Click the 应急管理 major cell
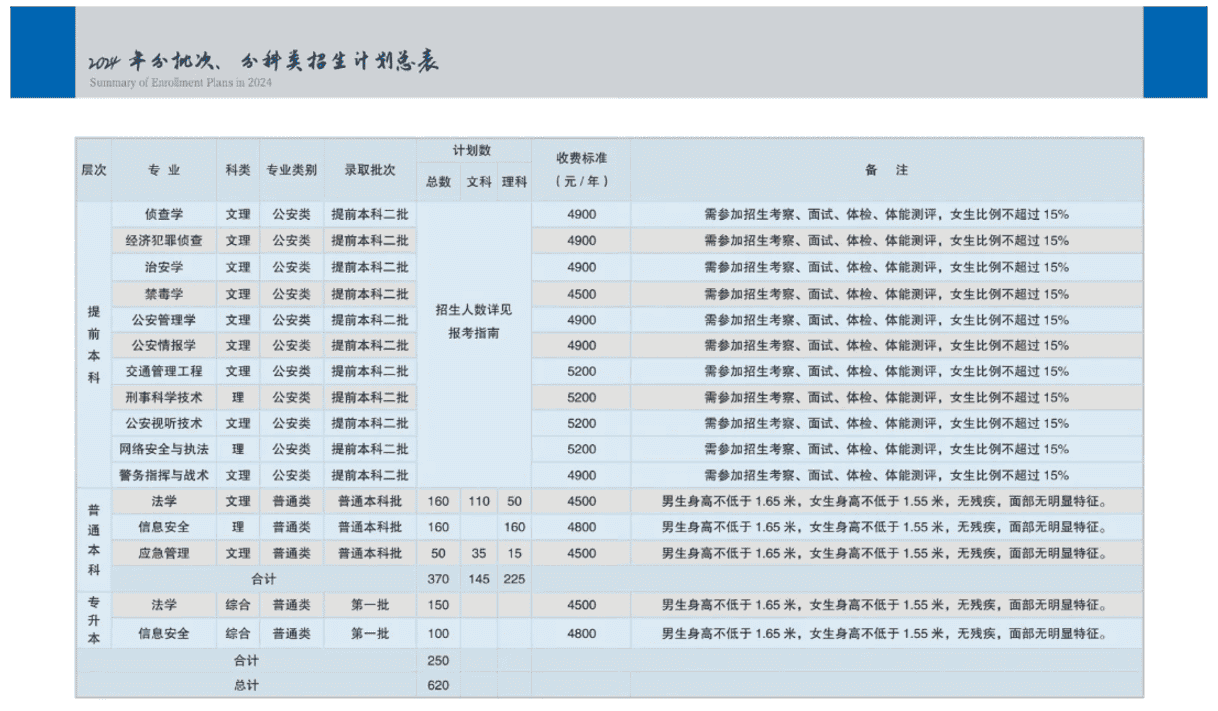The image size is (1218, 711). coord(164,552)
